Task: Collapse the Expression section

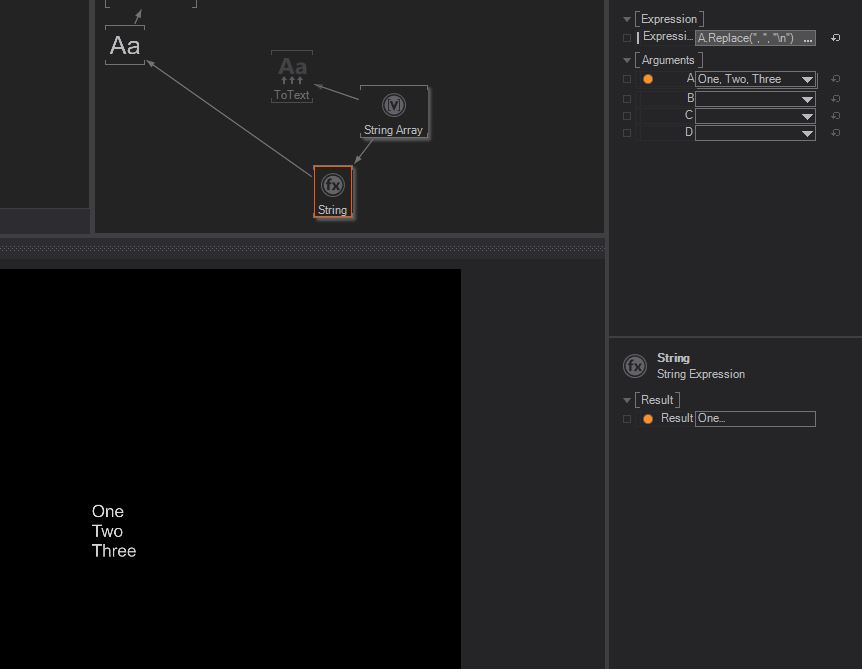Action: click(627, 19)
